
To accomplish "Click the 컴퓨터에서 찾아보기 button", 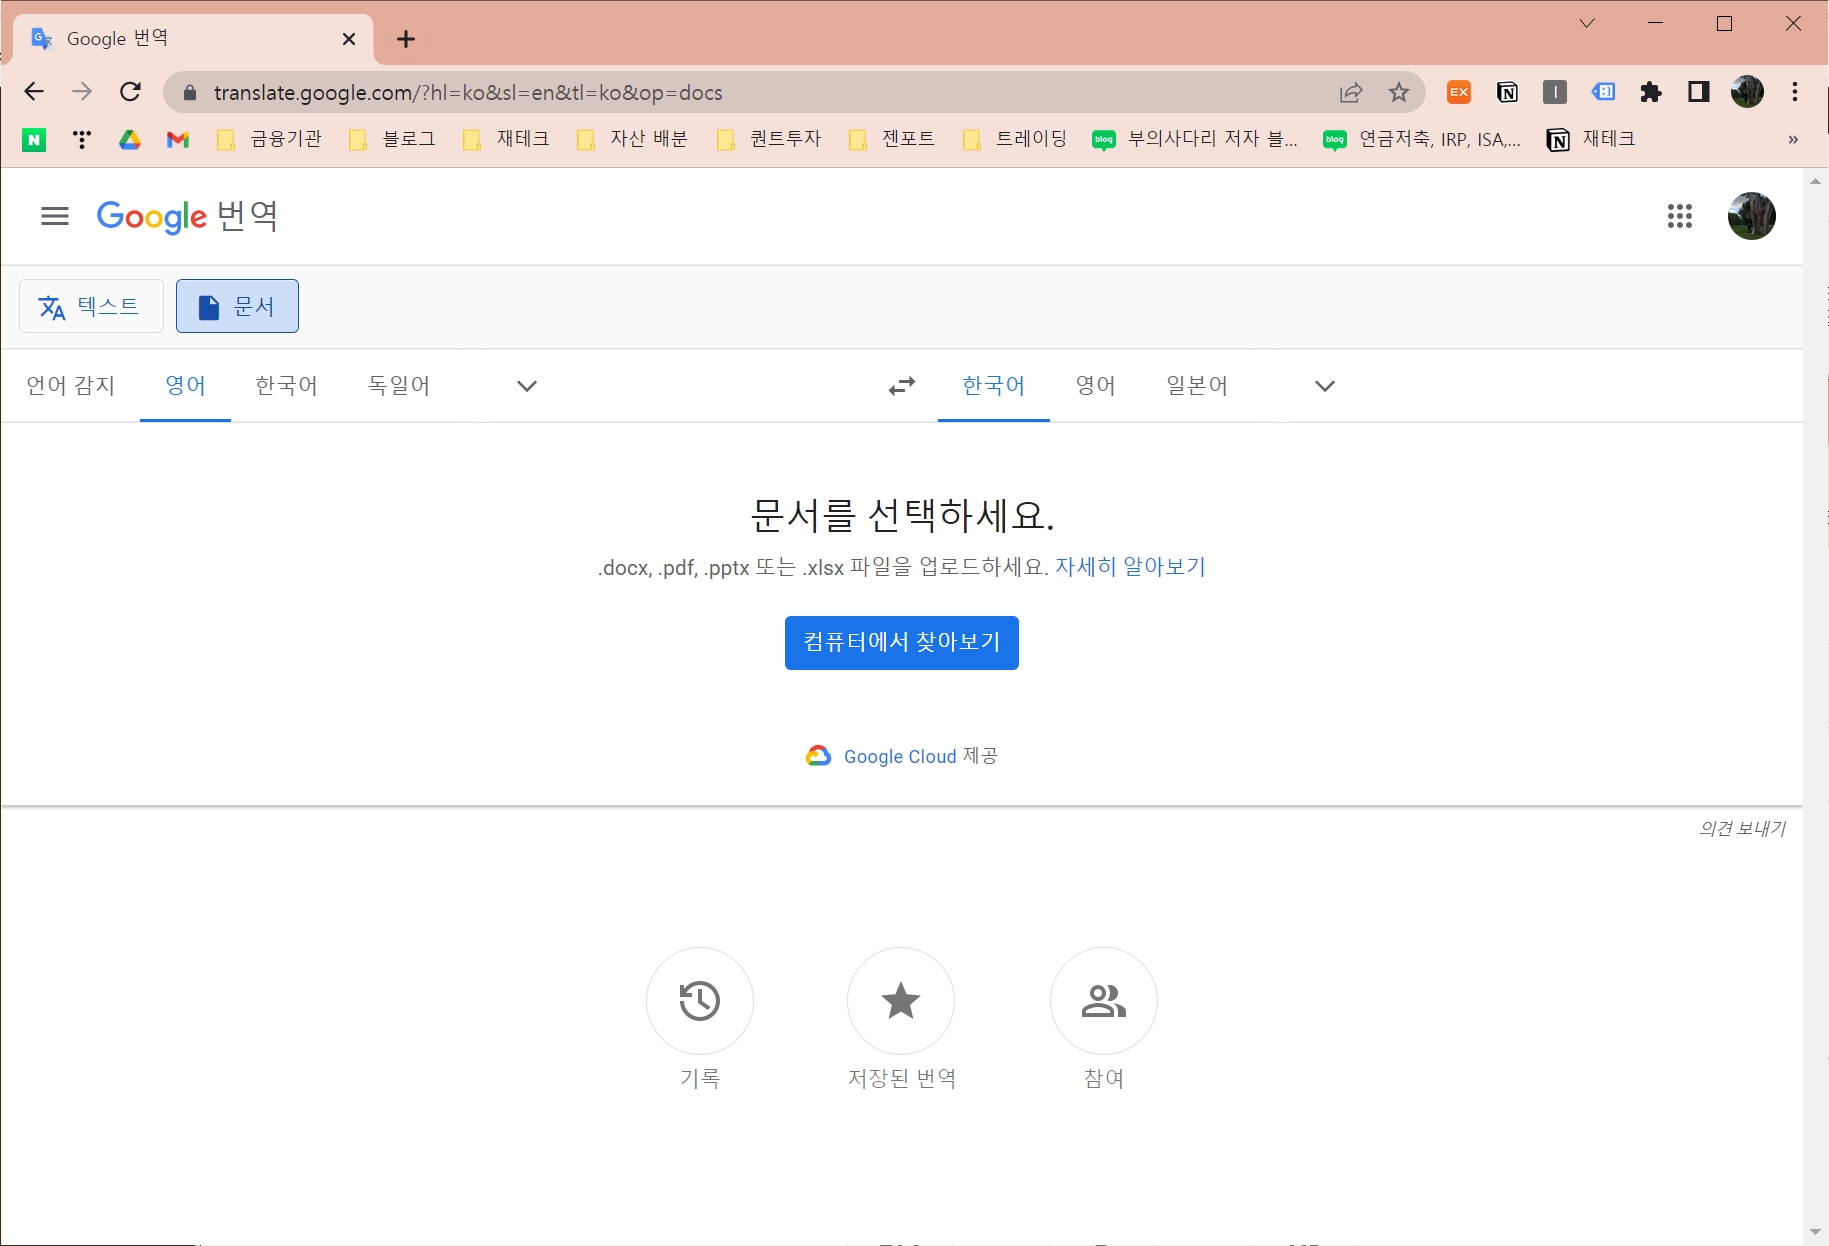I will click(902, 643).
